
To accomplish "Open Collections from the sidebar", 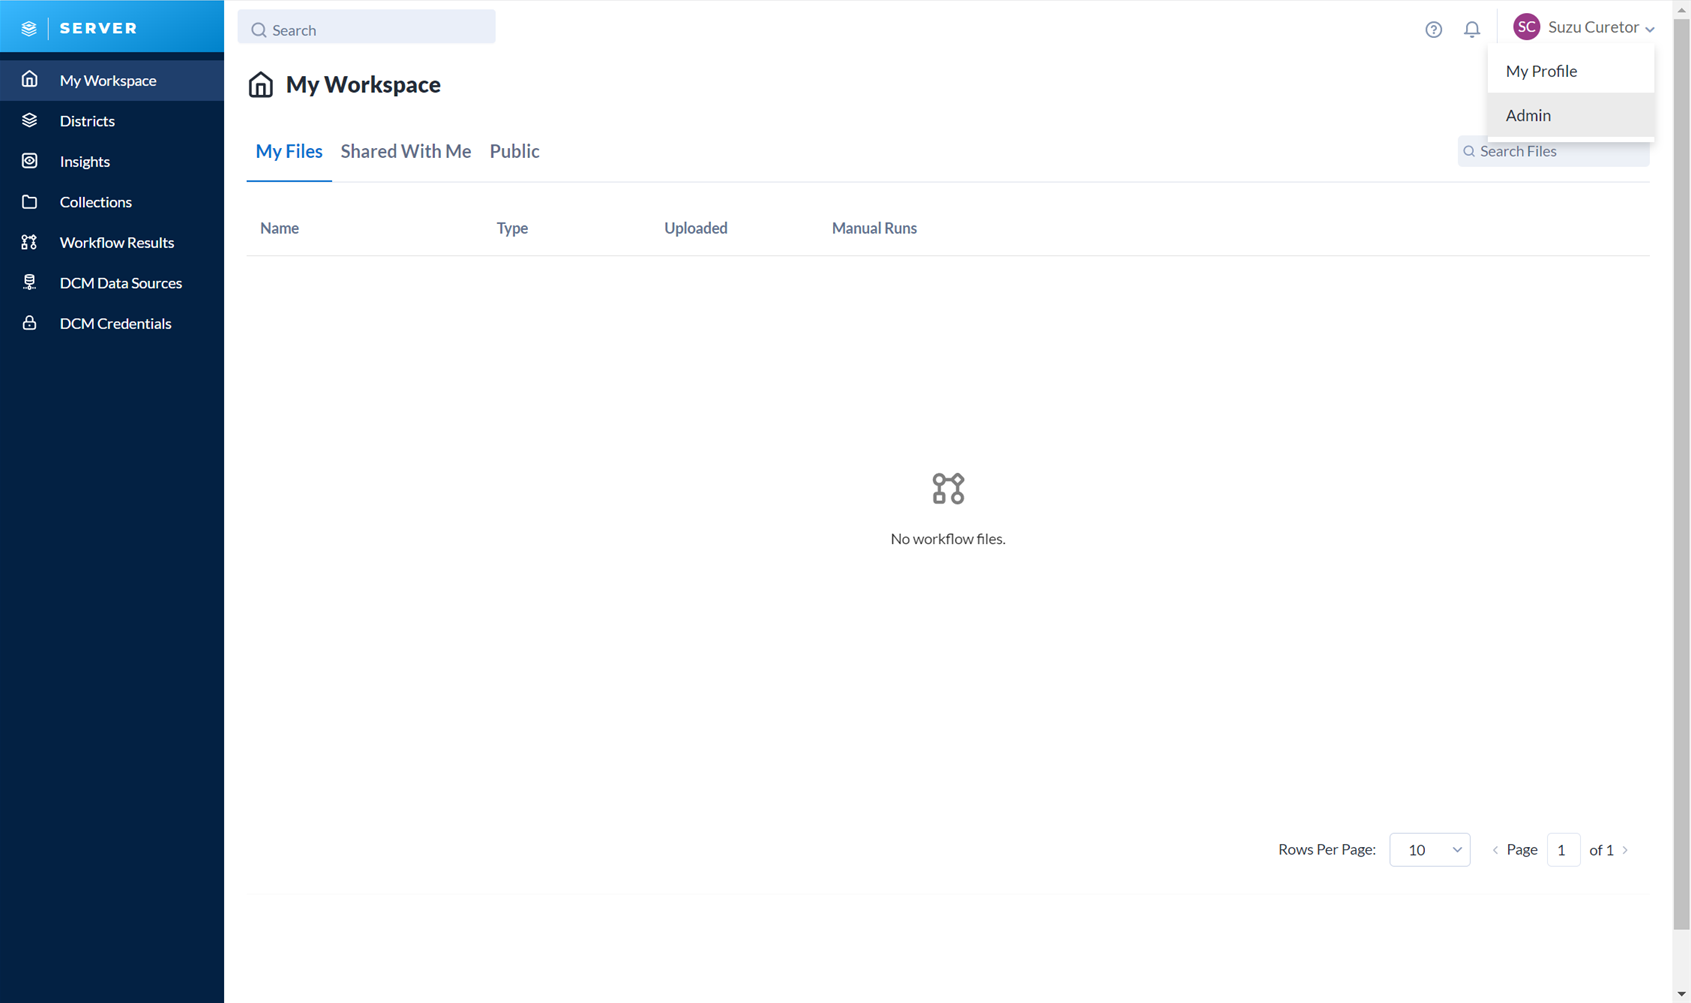I will coord(95,202).
